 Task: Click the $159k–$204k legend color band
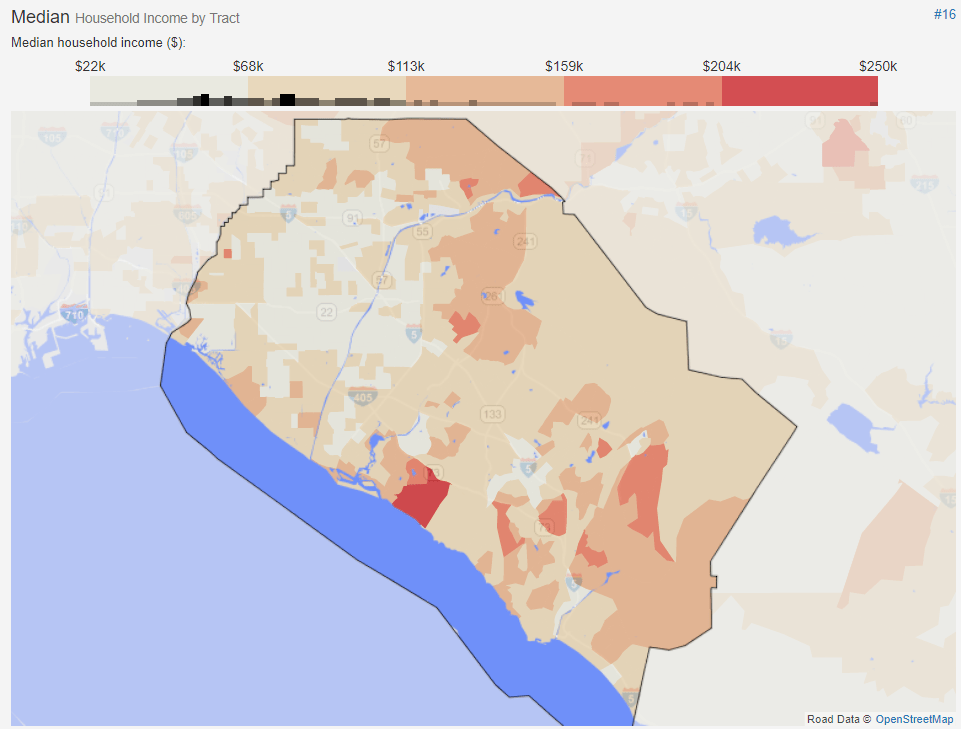pos(642,90)
